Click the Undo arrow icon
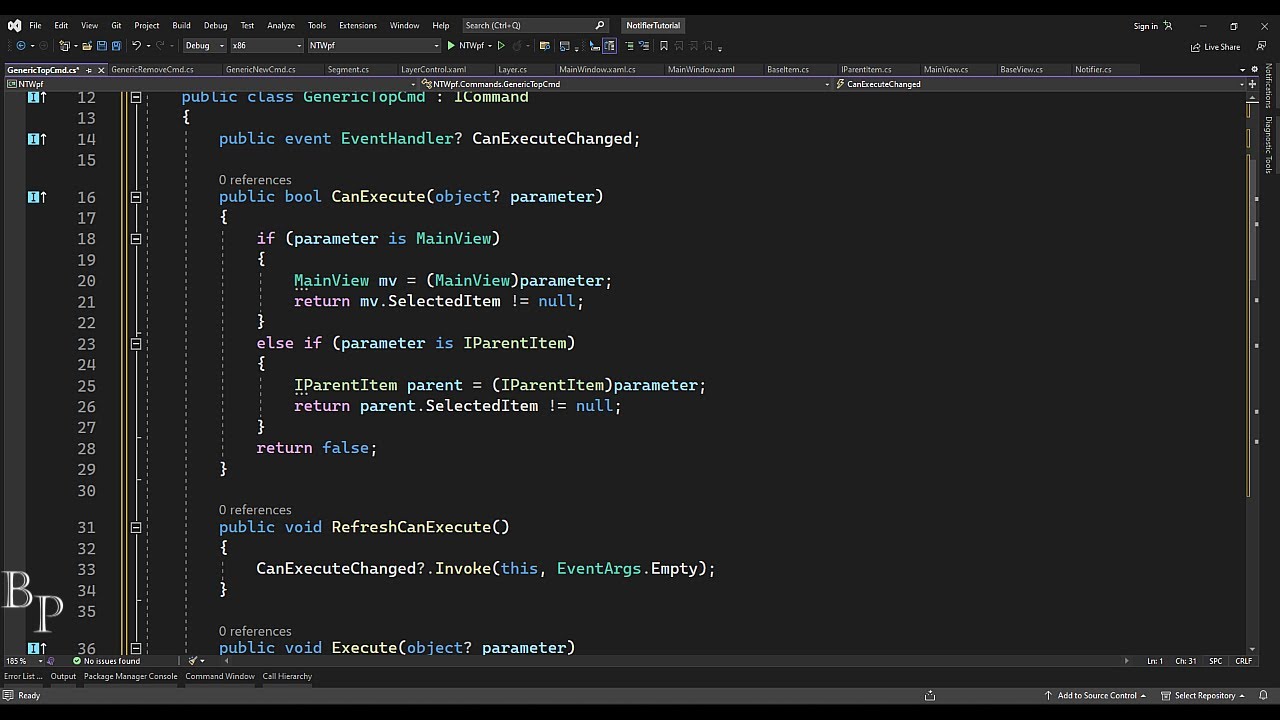Viewport: 1280px width, 720px height. pyautogui.click(x=136, y=45)
